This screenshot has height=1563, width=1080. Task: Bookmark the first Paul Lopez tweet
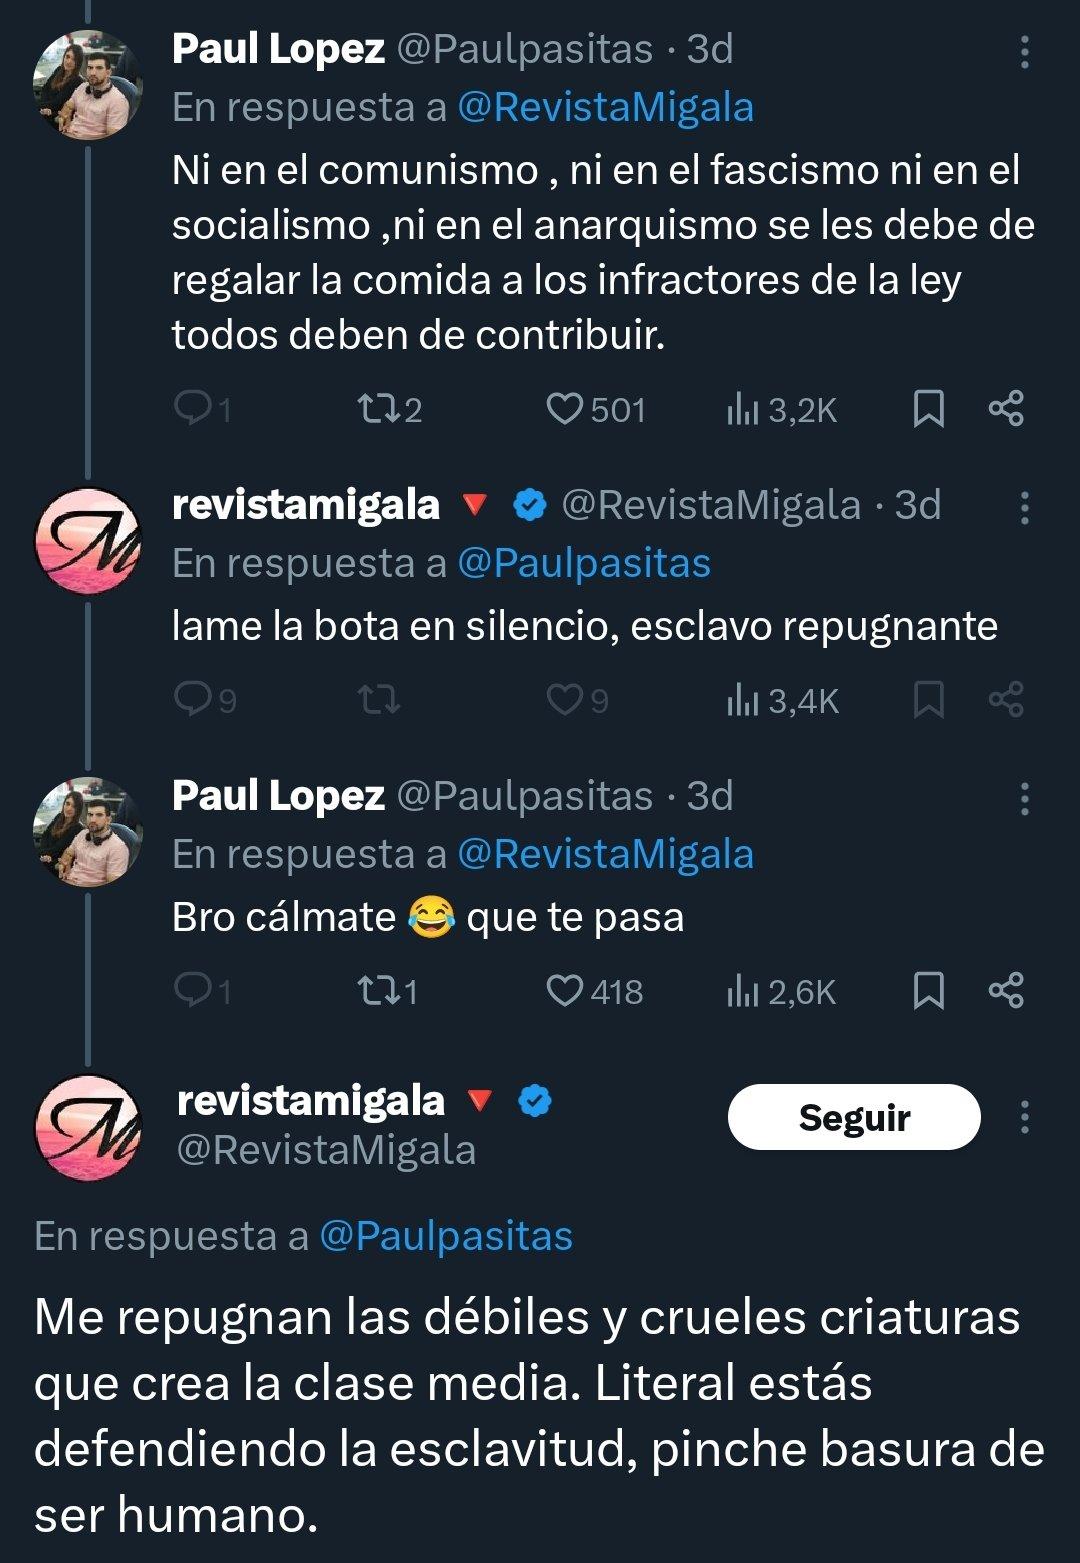929,409
